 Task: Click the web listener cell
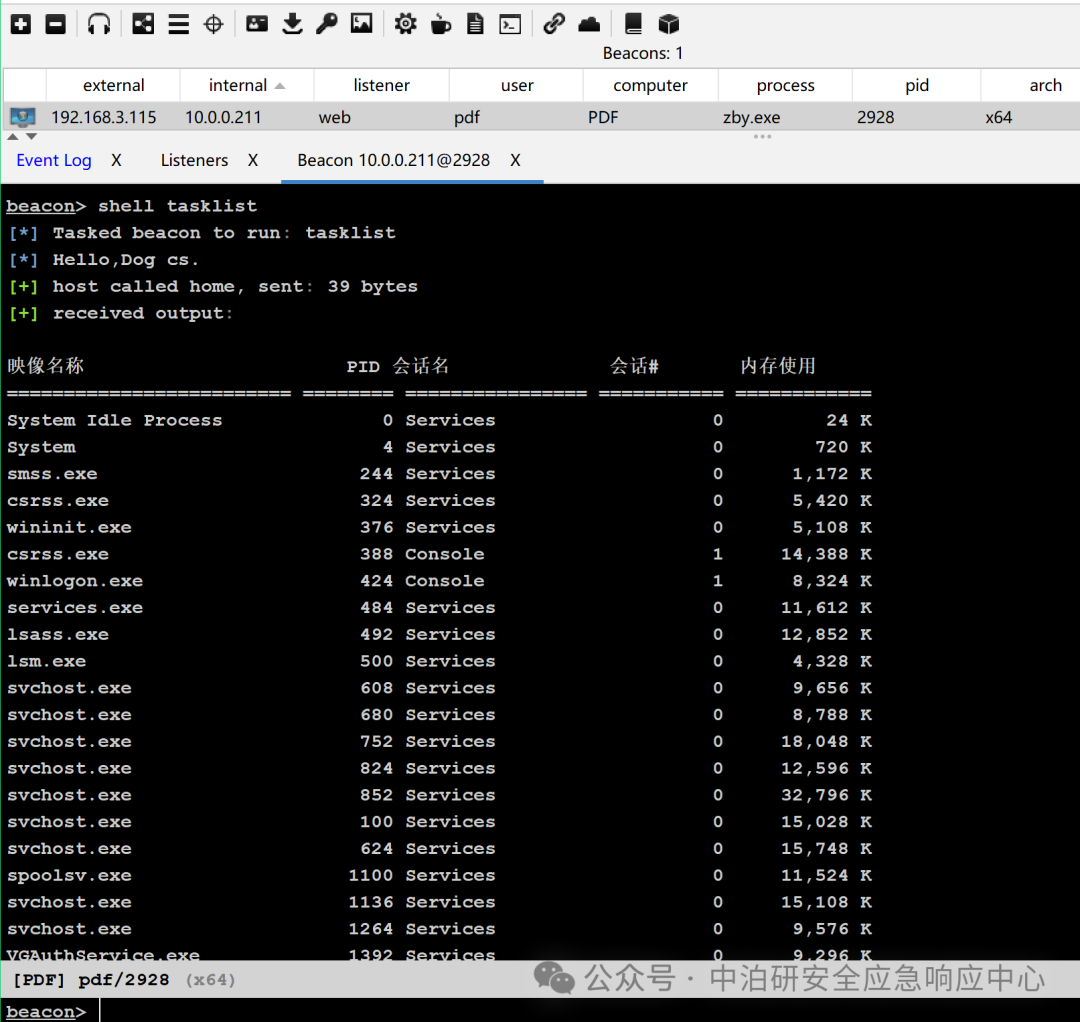tap(335, 118)
